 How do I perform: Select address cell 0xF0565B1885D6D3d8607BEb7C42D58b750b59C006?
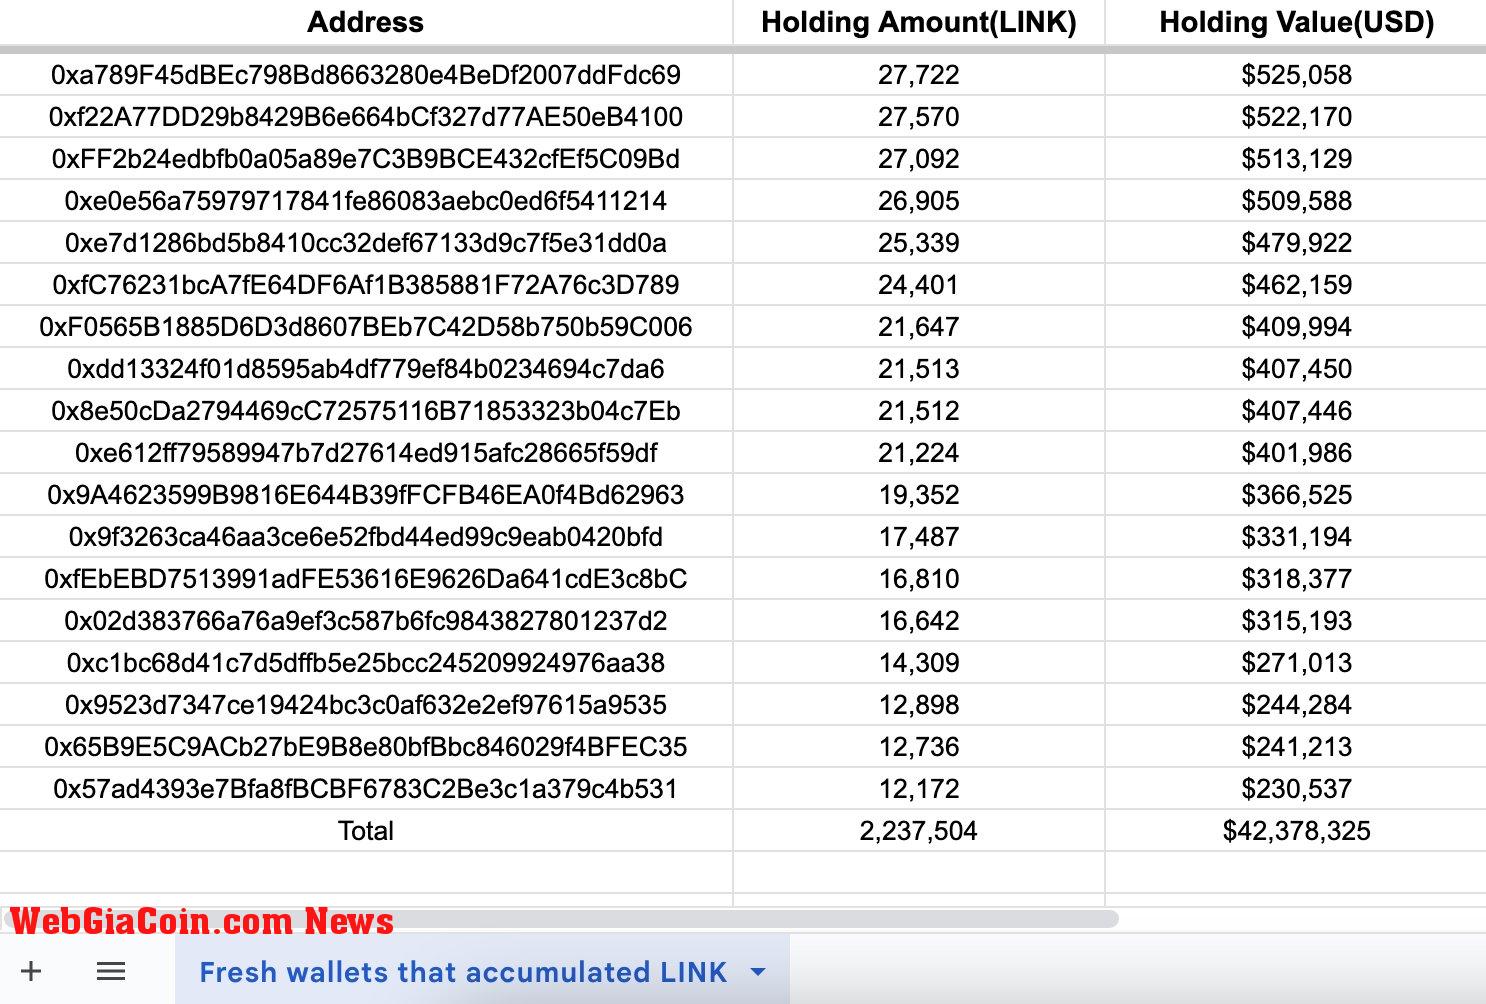(x=366, y=327)
